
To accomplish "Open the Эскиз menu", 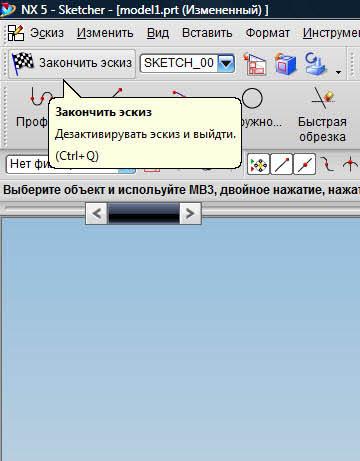I will pyautogui.click(x=47, y=33).
